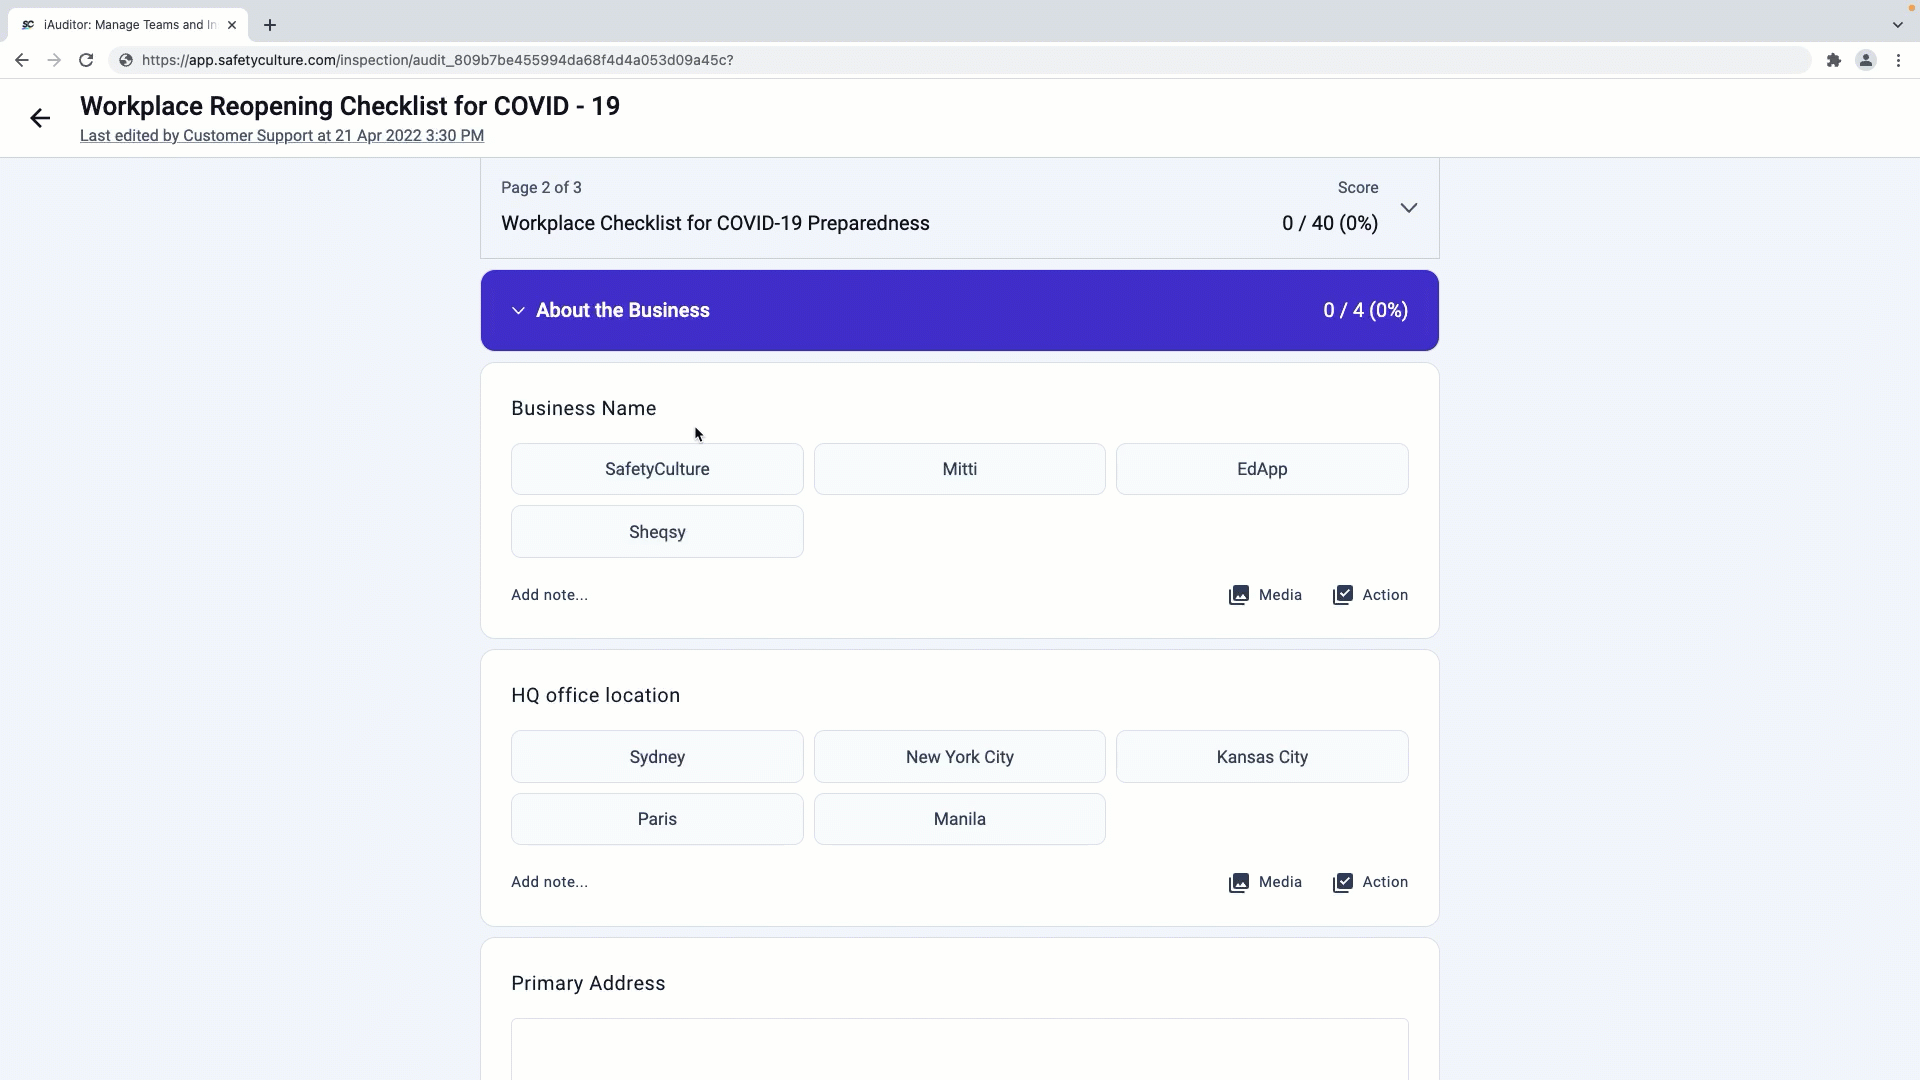Create action for HQ office location question
The height and width of the screenshot is (1080, 1920).
1370,882
